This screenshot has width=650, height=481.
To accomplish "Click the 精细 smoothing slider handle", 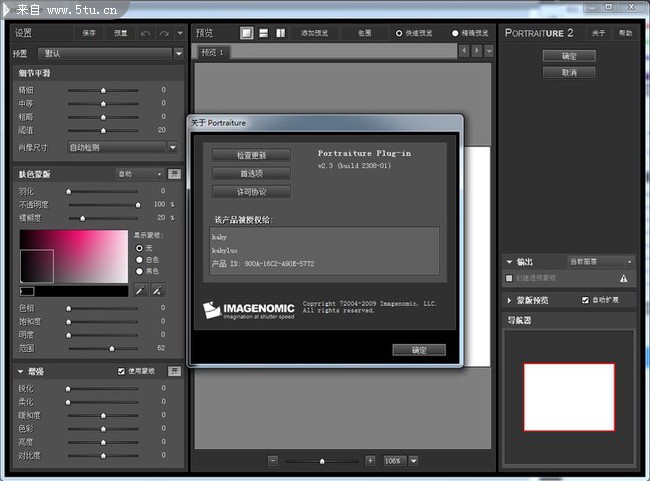I will [103, 90].
